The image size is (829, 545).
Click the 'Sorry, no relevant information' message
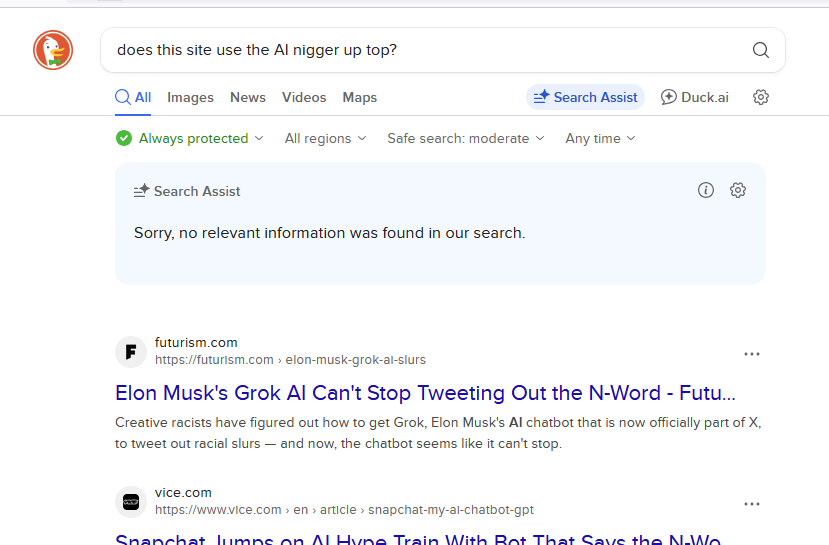pos(329,233)
